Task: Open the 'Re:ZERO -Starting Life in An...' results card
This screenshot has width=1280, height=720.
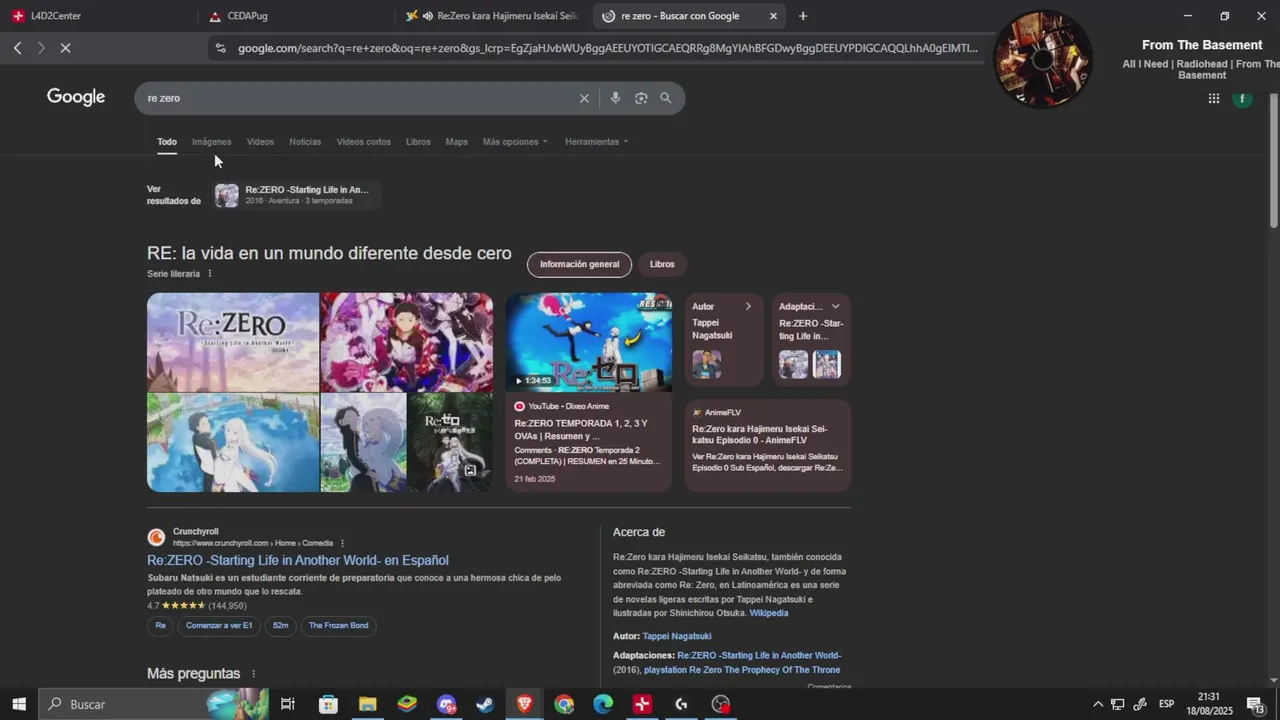Action: (x=297, y=195)
